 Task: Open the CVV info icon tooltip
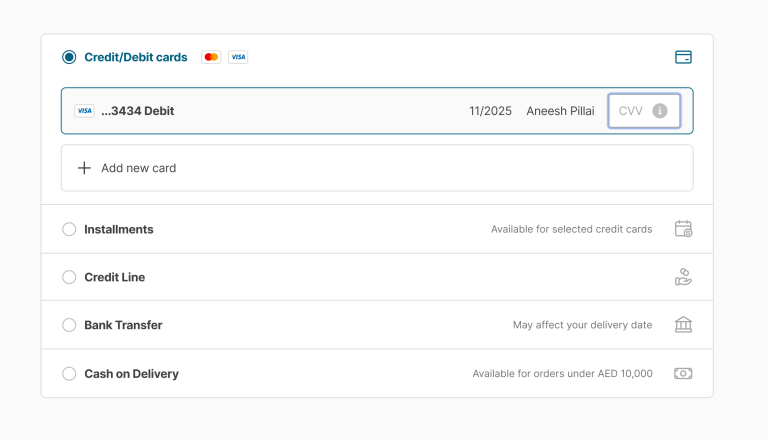[660, 111]
